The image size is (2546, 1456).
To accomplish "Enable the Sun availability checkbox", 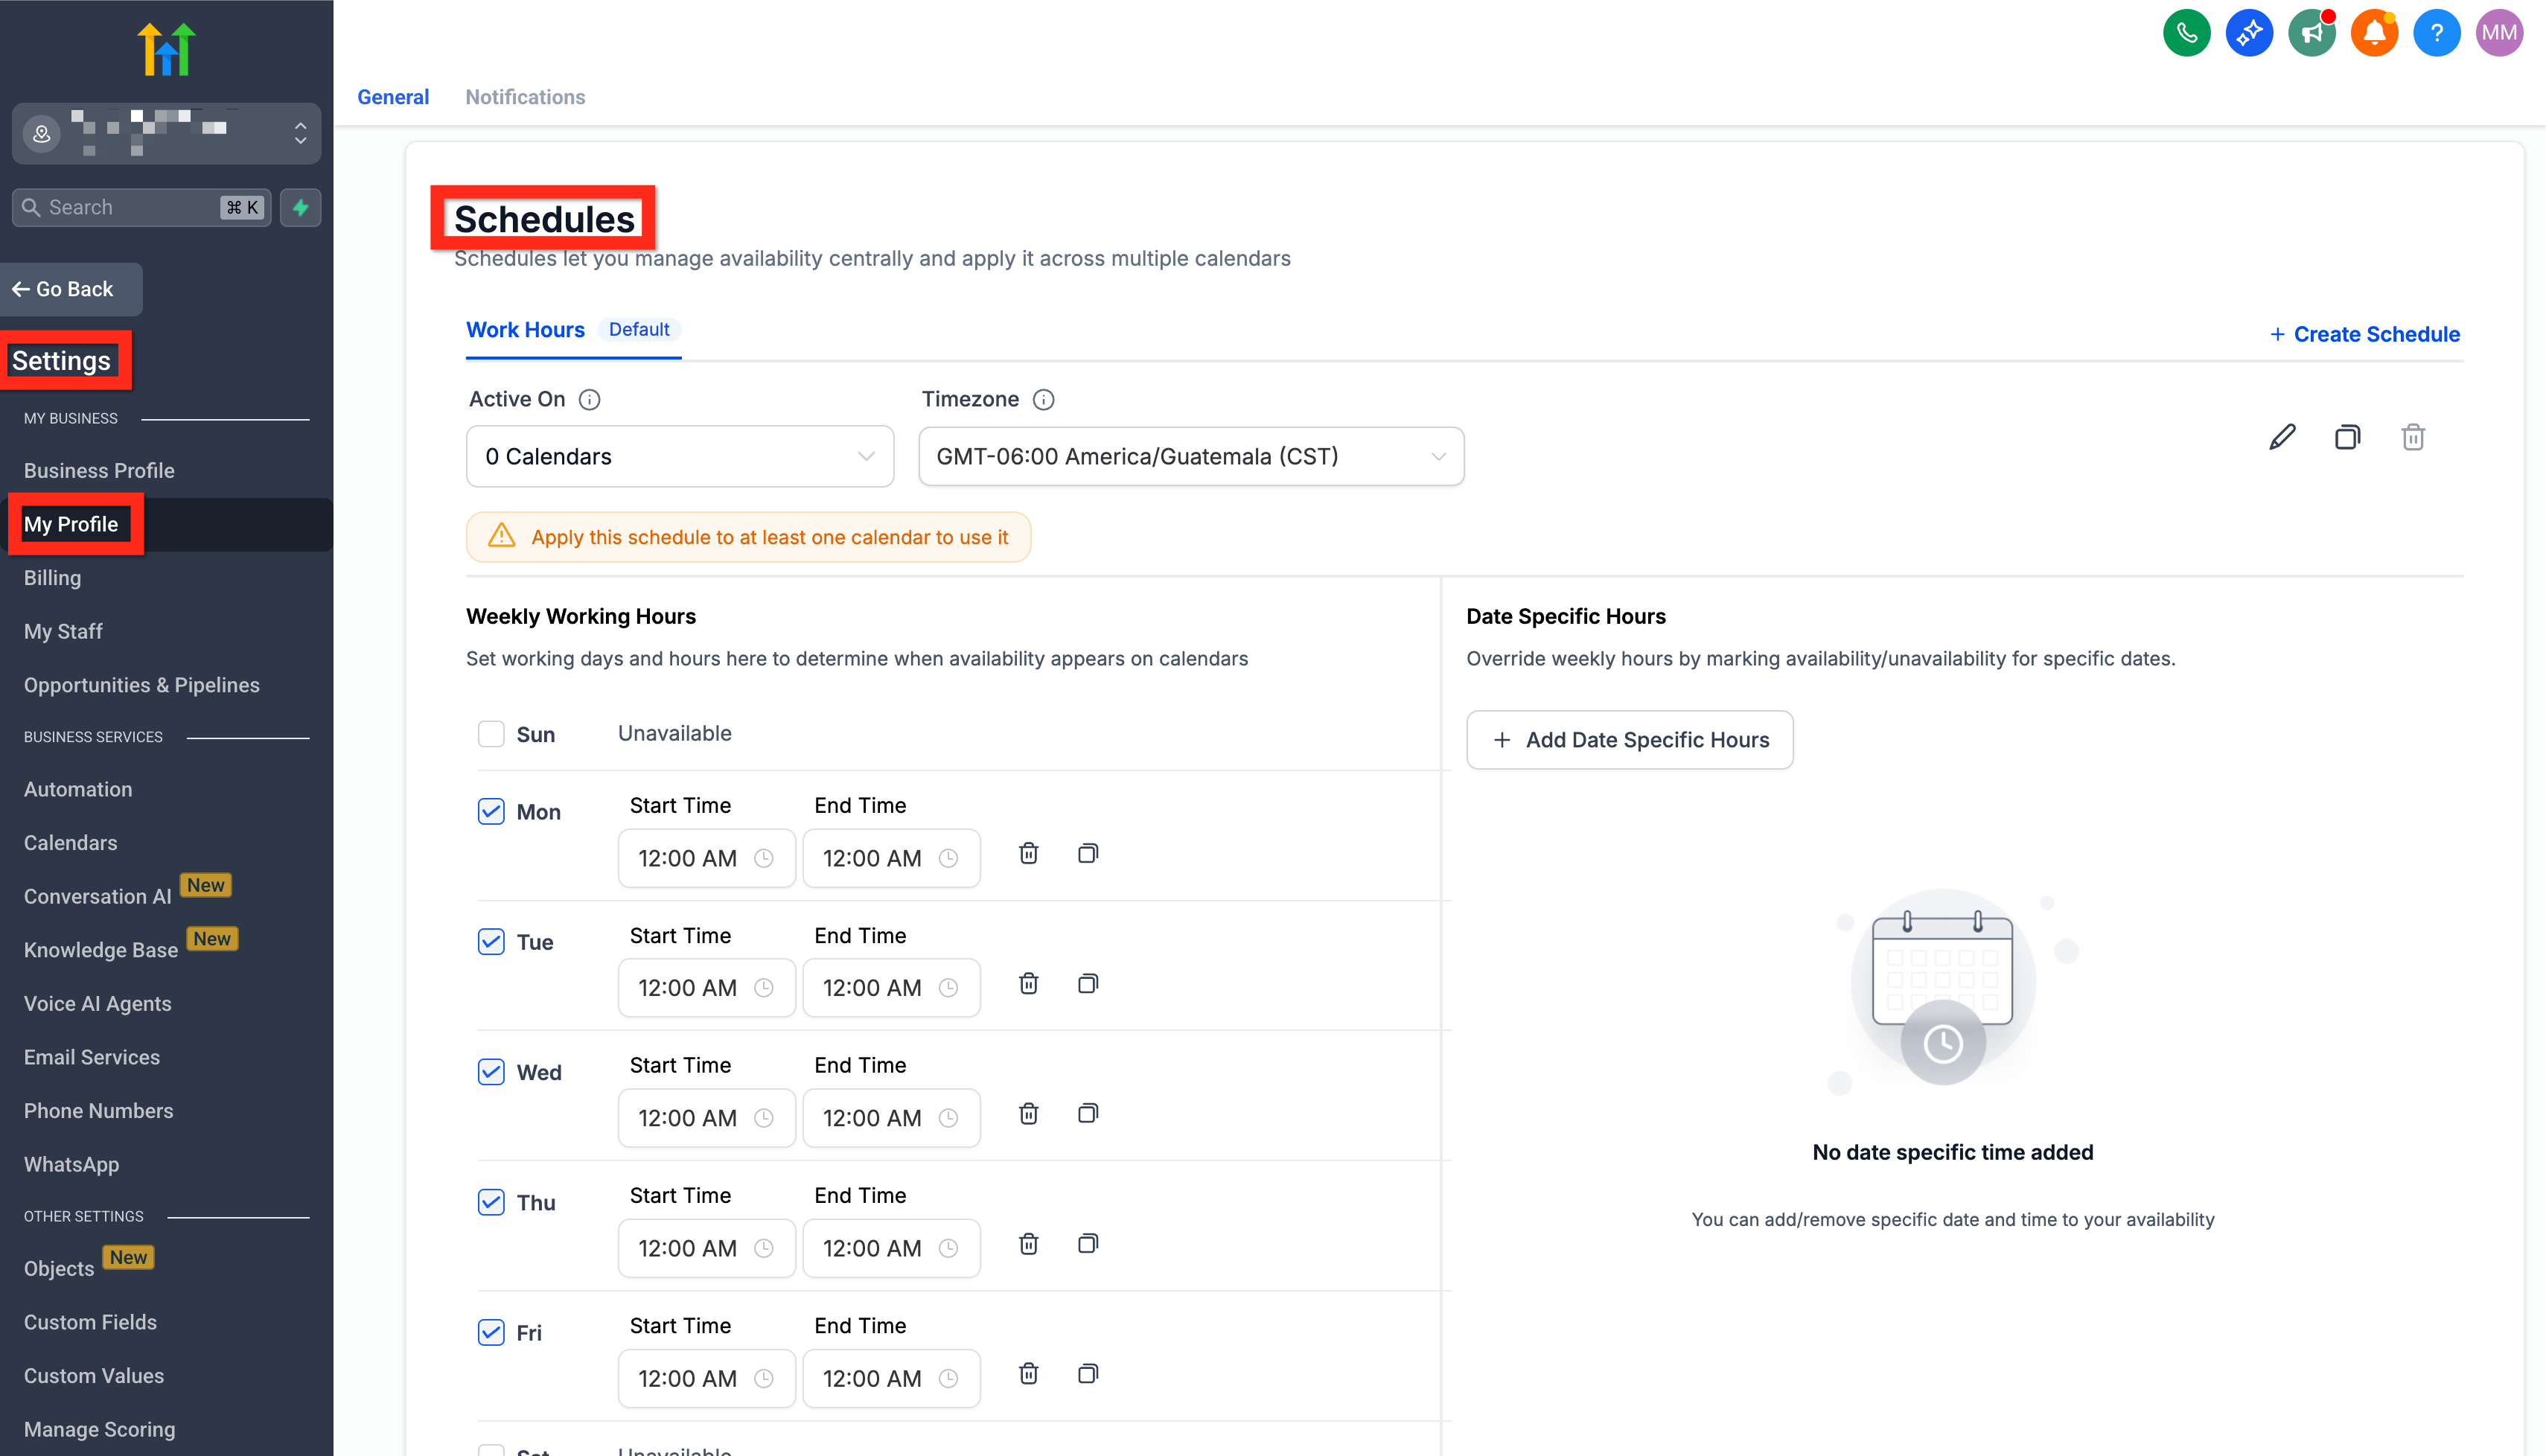I will 491,734.
